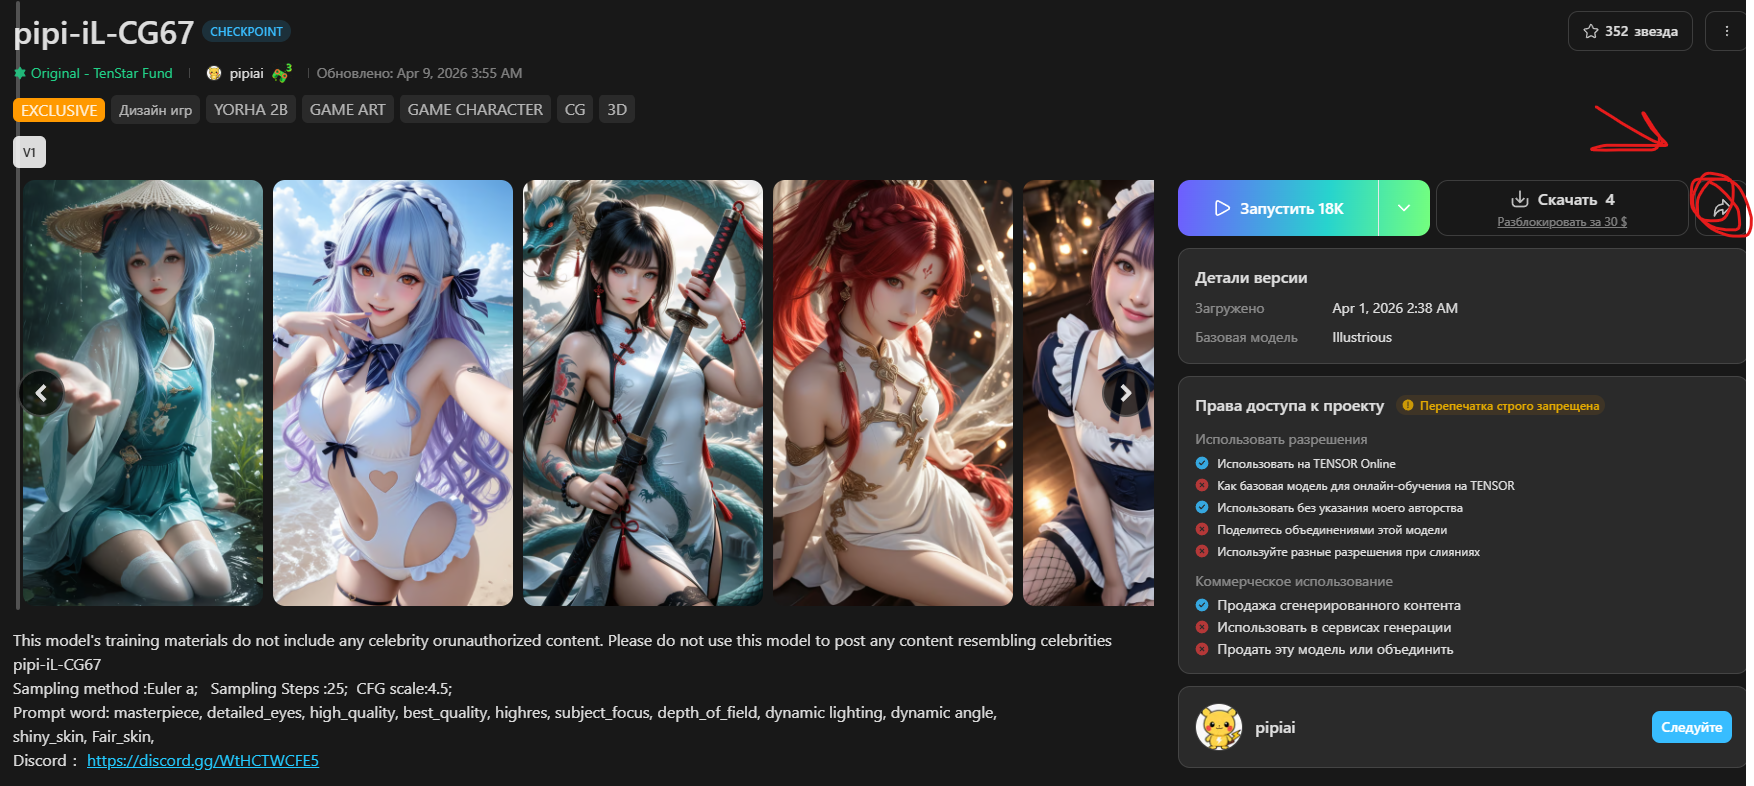Image resolution: width=1754 pixels, height=786 pixels.
Task: Open the three-dot more options menu
Action: (1727, 31)
